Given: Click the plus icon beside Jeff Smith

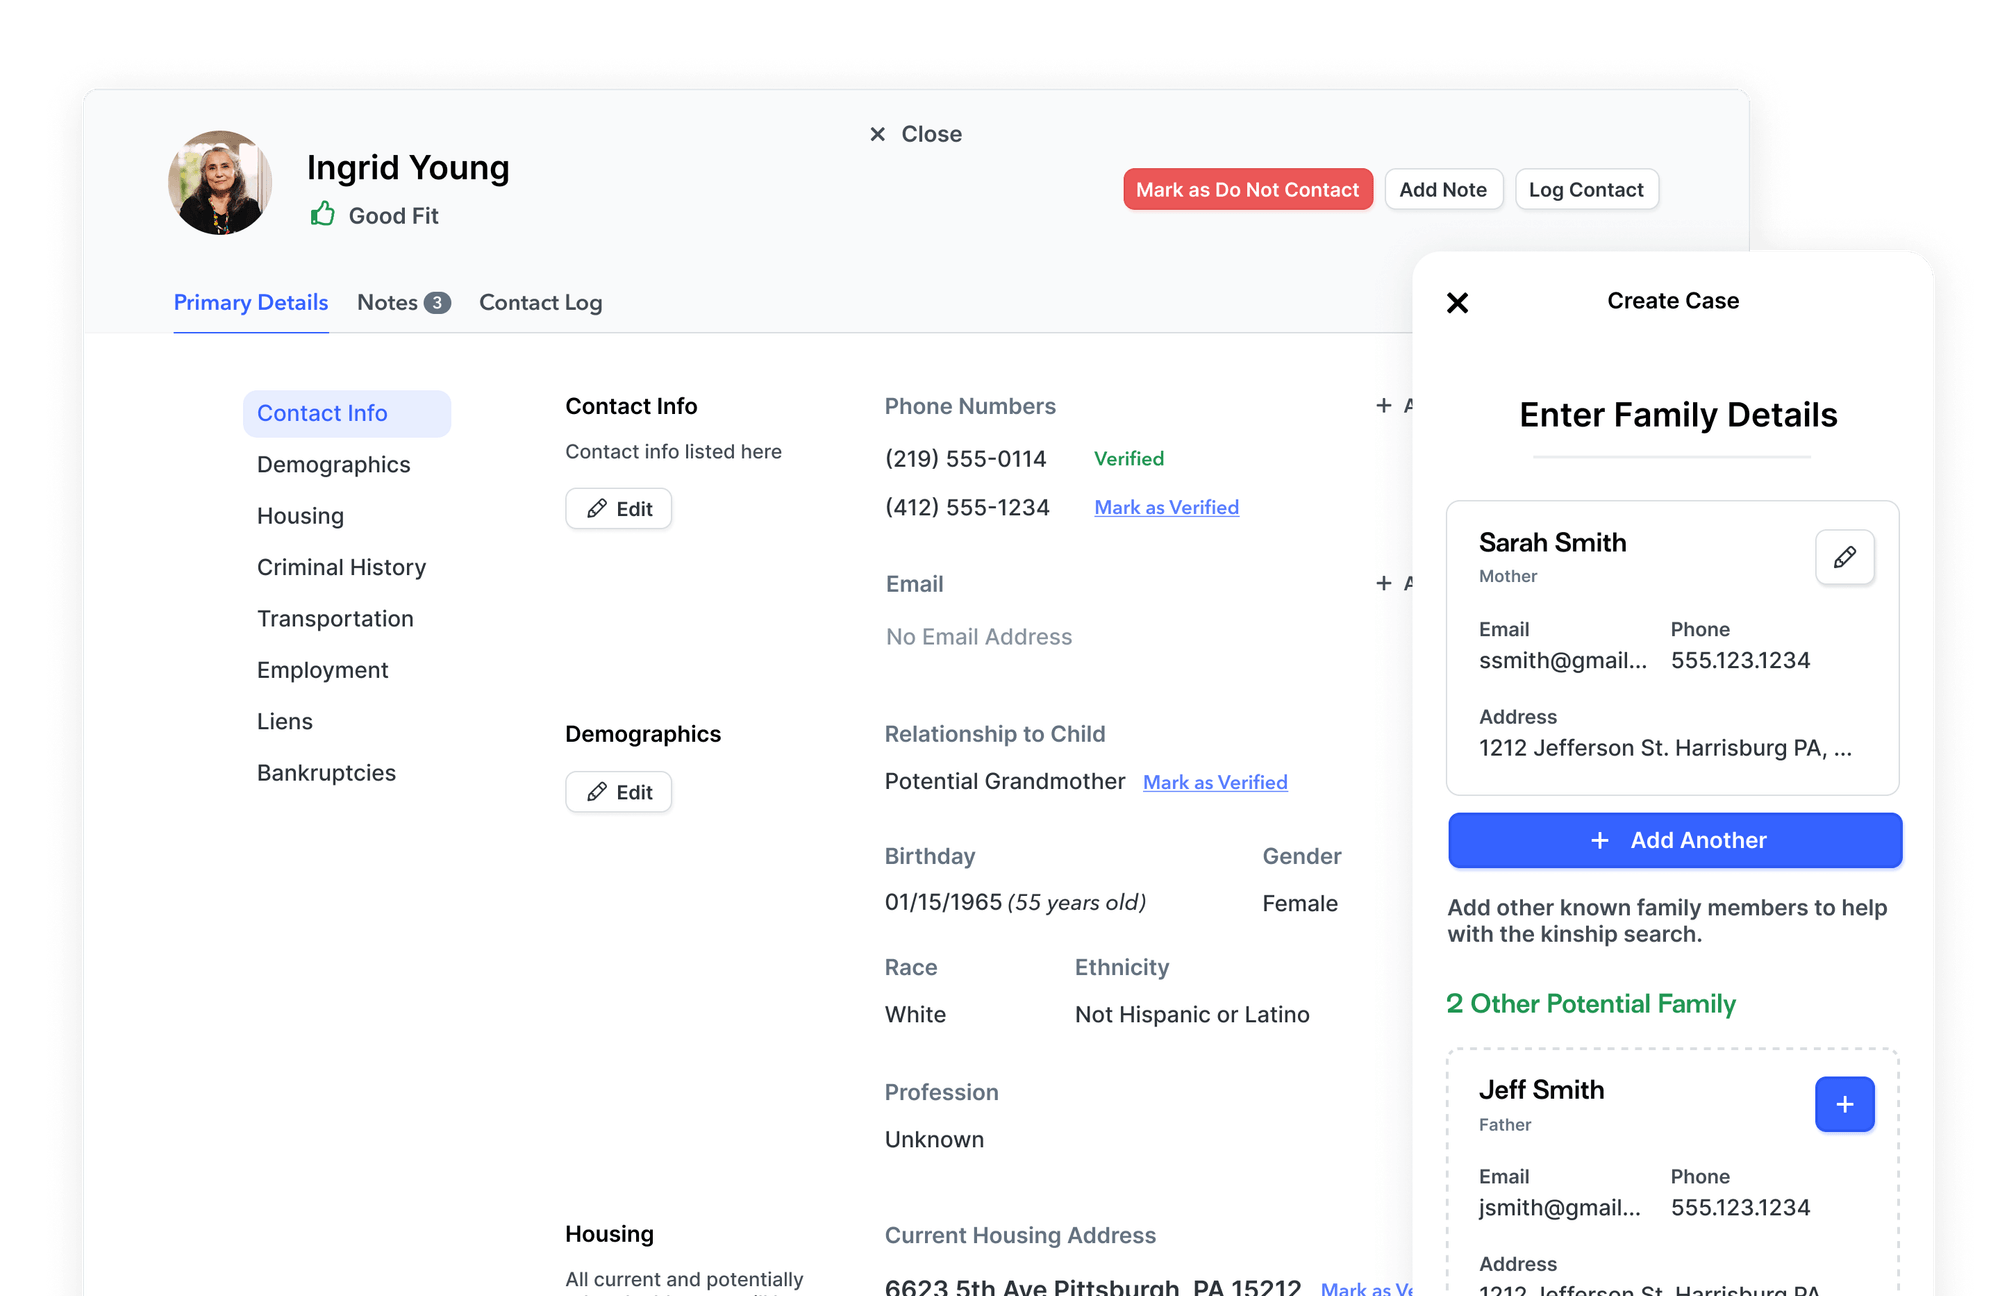Looking at the screenshot, I should pyautogui.click(x=1844, y=1104).
